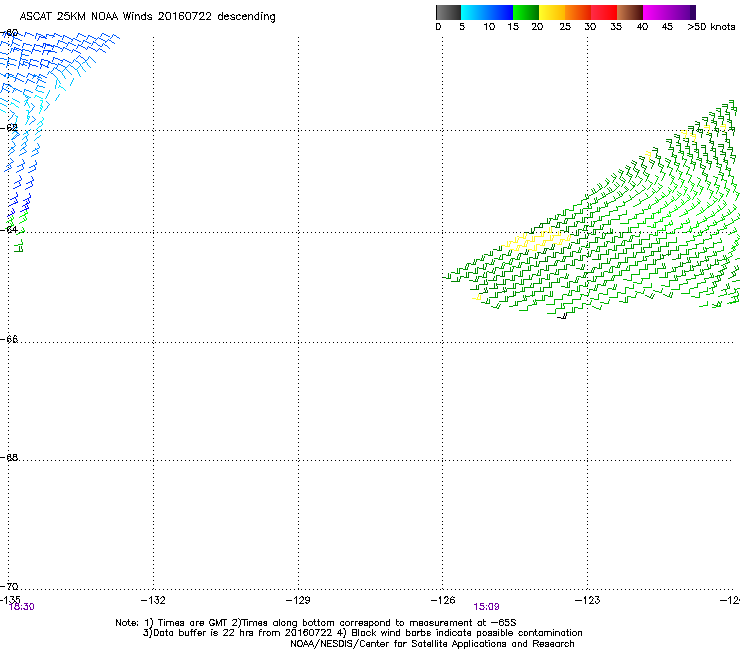Image resolution: width=740 pixels, height=650 pixels.
Task: Click the 'Data buffer is 22 hrs' note
Action: pos(362,633)
